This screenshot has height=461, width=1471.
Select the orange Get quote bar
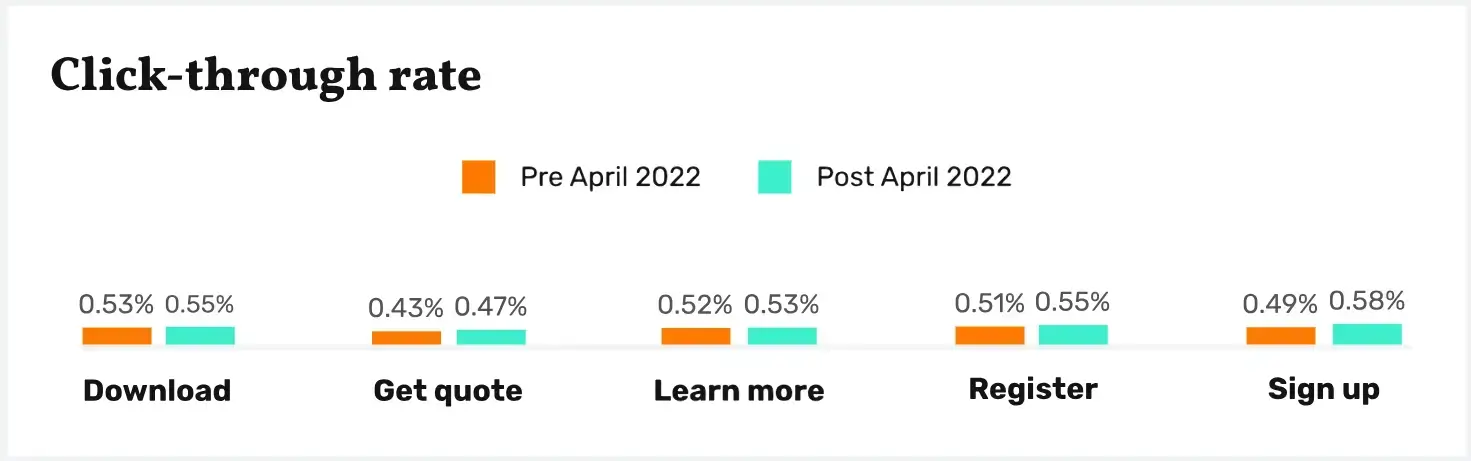pos(406,338)
